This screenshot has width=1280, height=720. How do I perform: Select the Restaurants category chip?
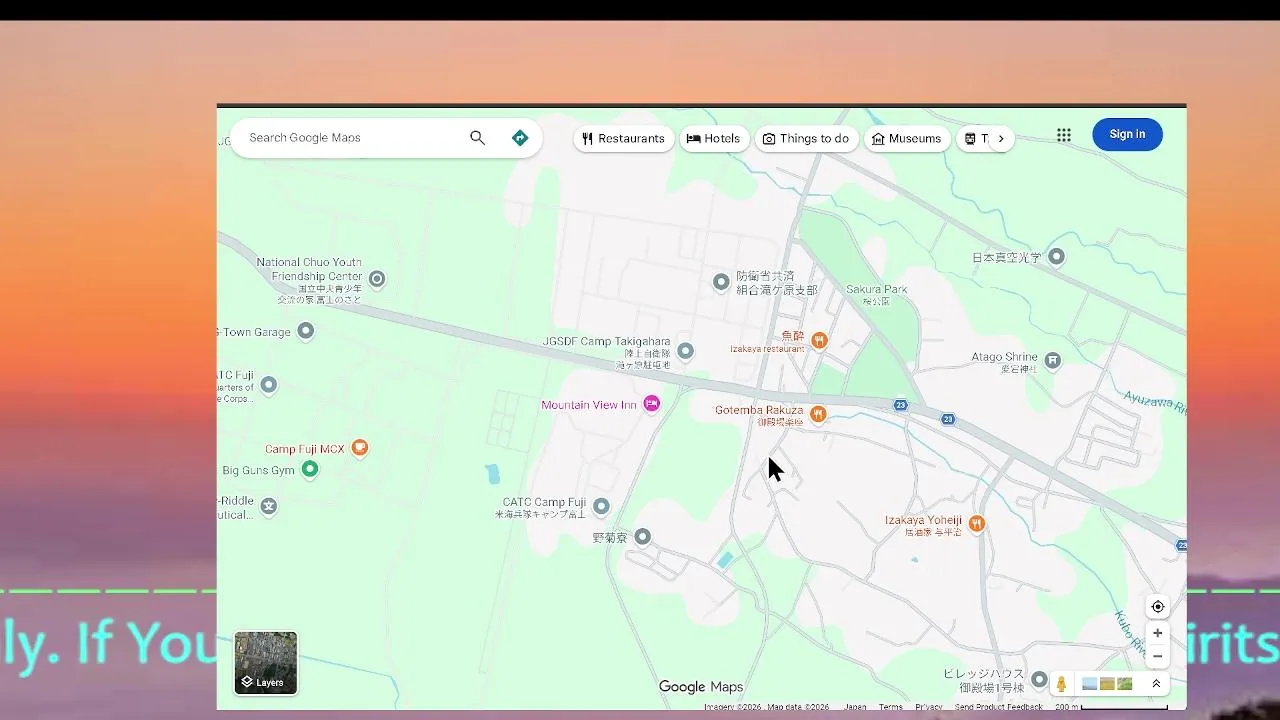pos(623,139)
